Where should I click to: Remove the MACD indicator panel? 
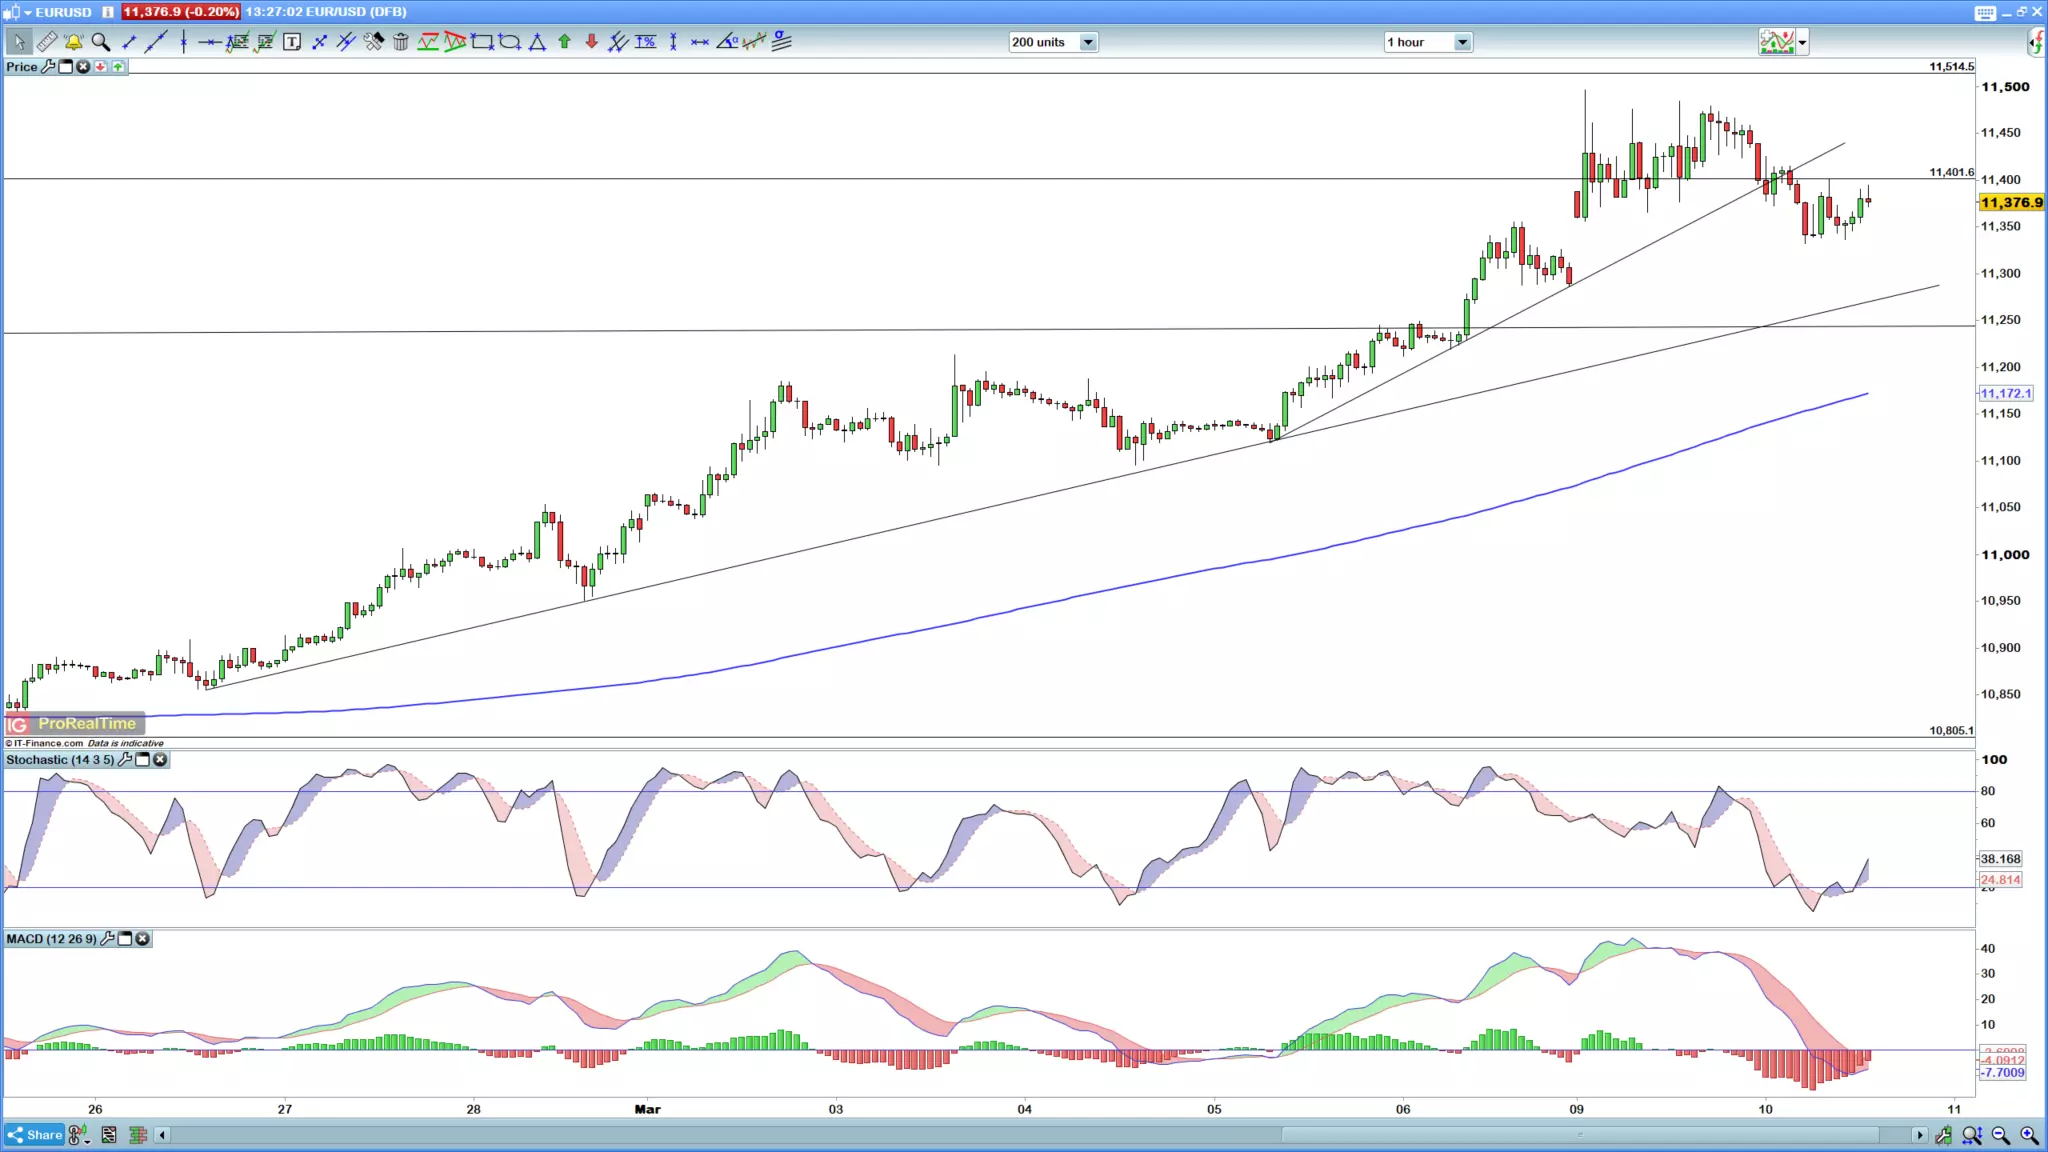142,939
